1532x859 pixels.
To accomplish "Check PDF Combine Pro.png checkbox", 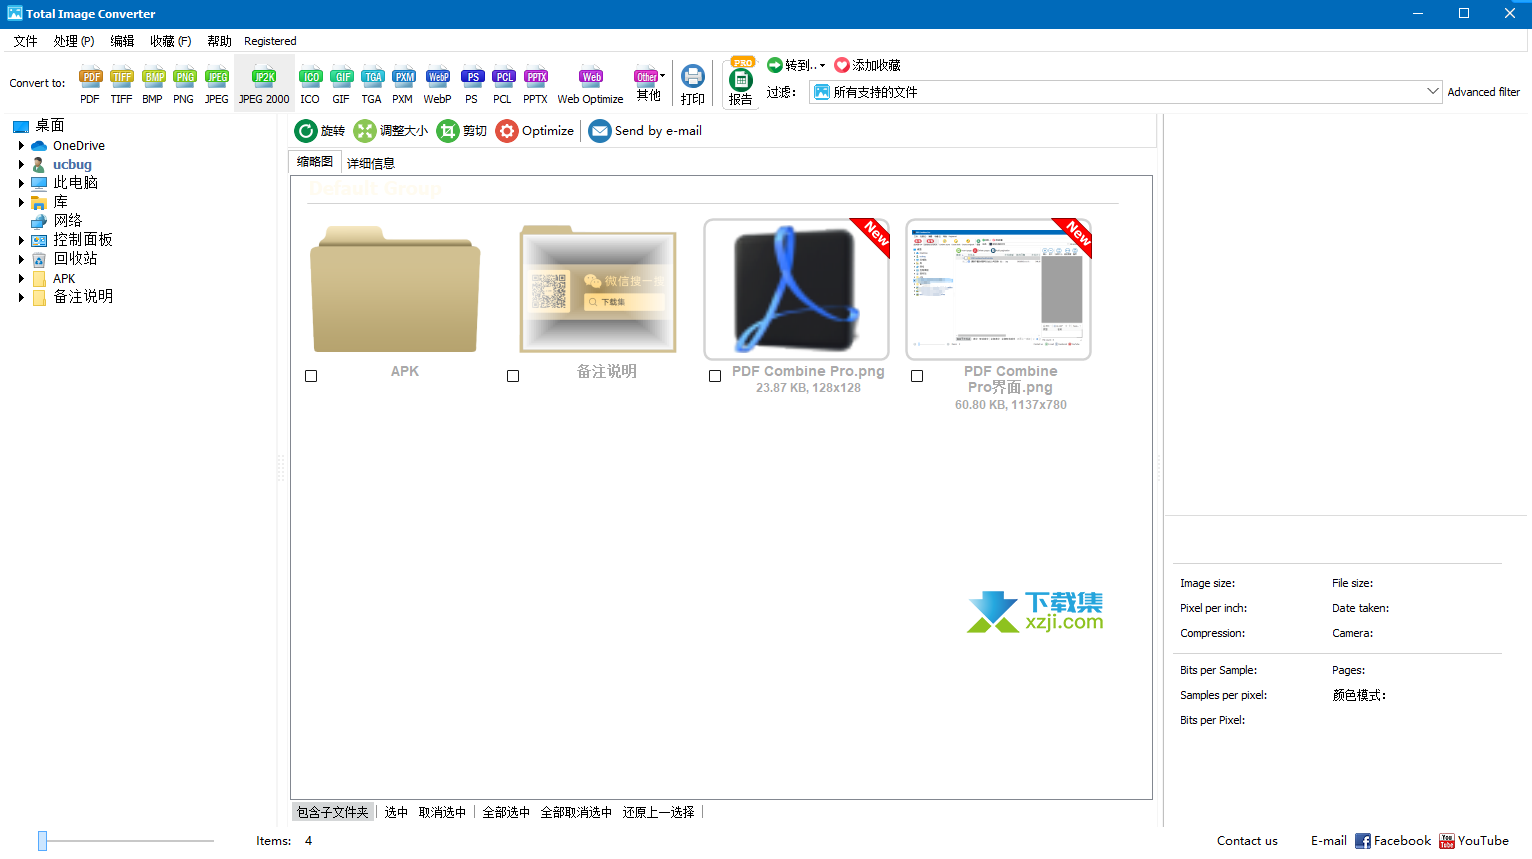I will [715, 376].
